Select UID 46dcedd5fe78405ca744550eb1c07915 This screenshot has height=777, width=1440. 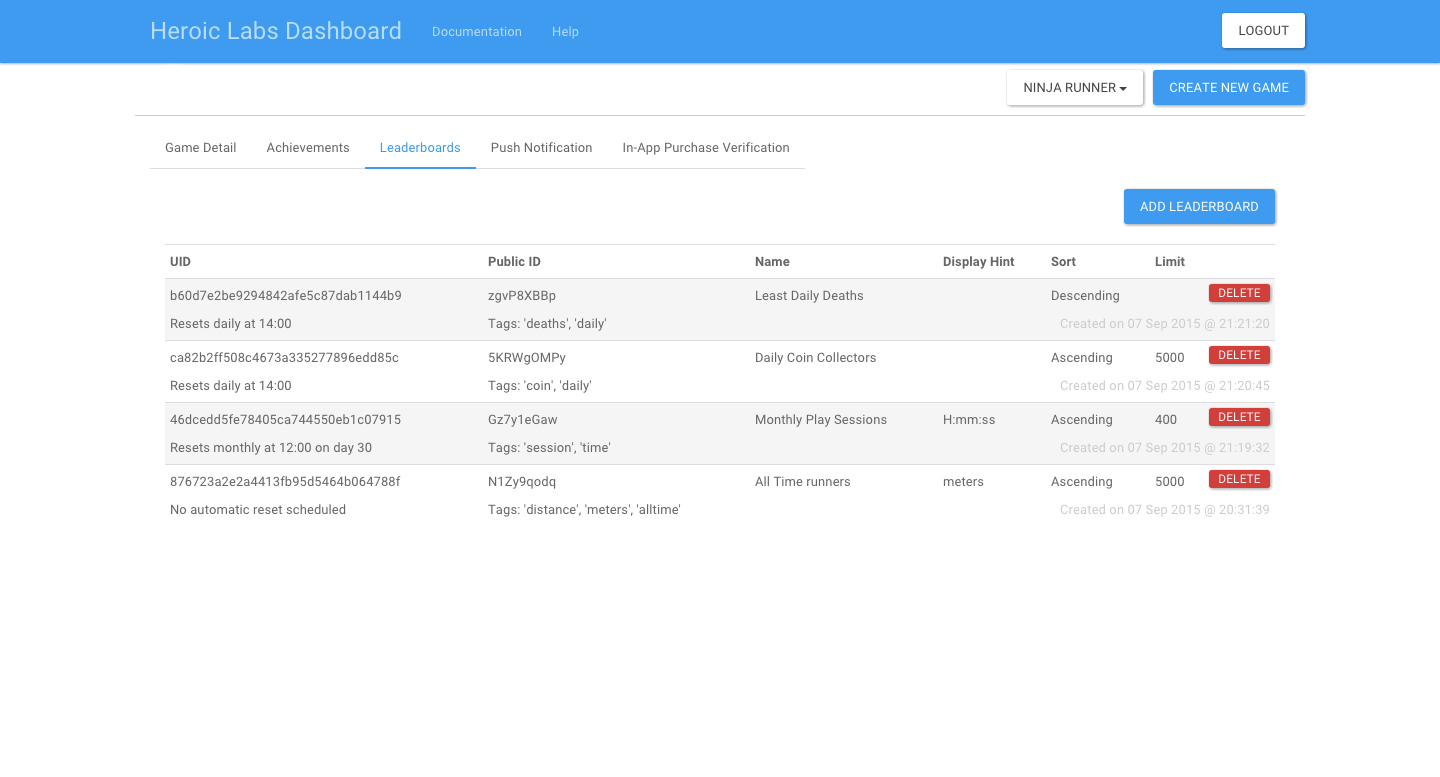tap(285, 420)
